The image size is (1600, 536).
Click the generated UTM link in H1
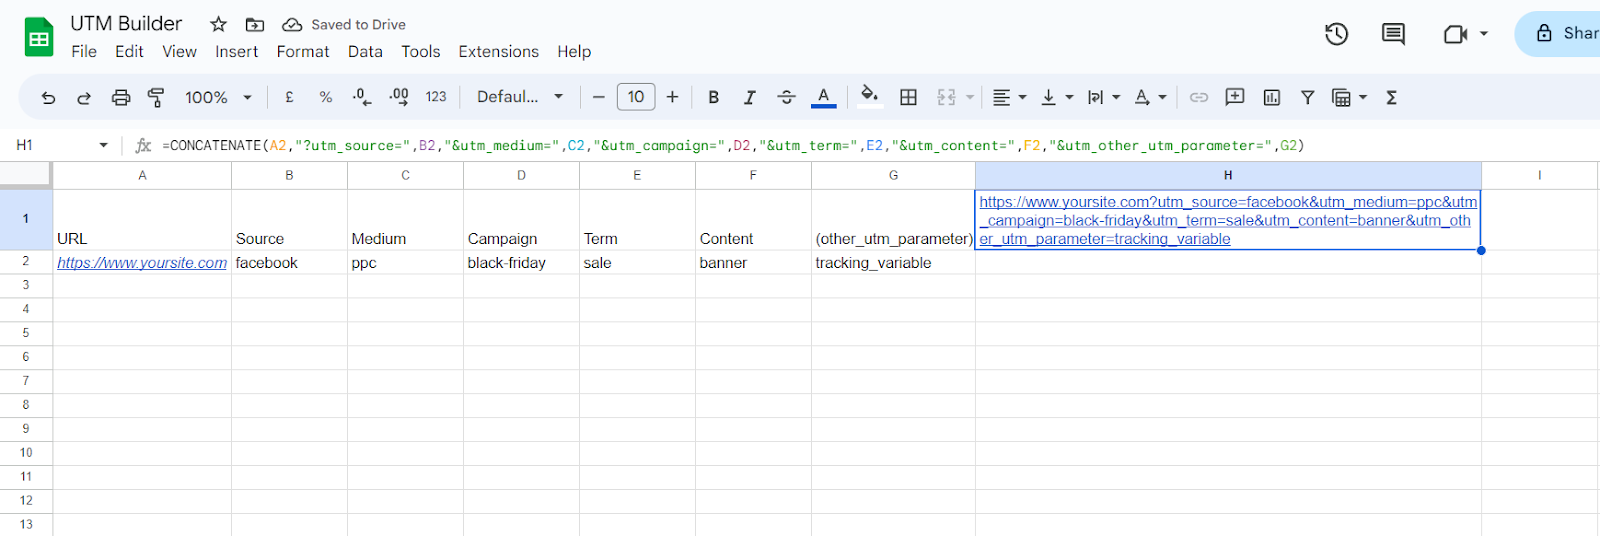click(x=1227, y=220)
